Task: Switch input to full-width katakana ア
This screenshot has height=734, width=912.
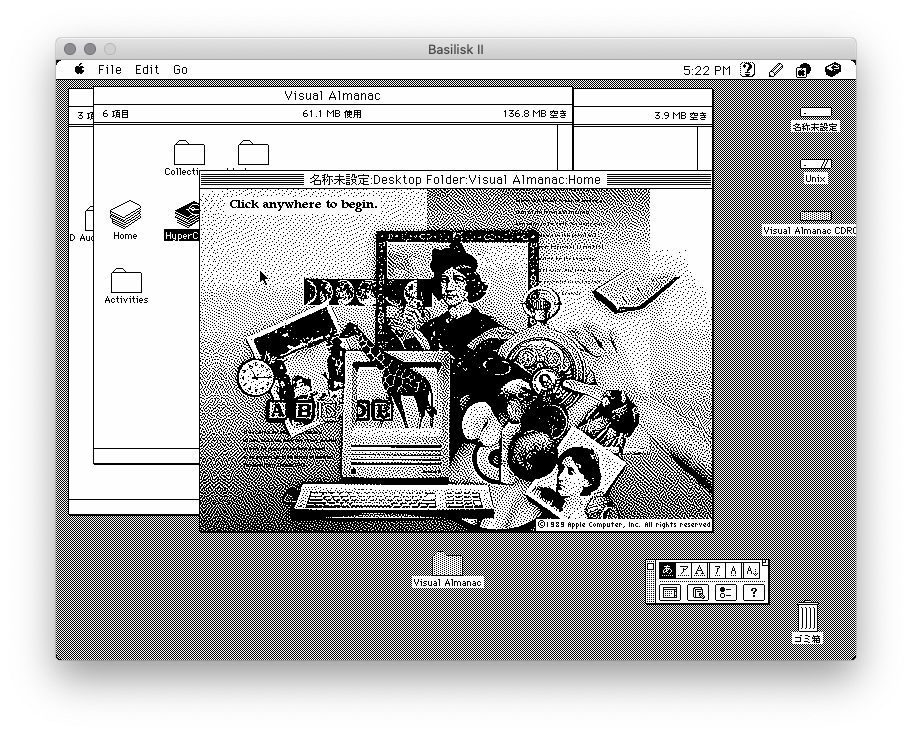Action: pyautogui.click(x=684, y=571)
